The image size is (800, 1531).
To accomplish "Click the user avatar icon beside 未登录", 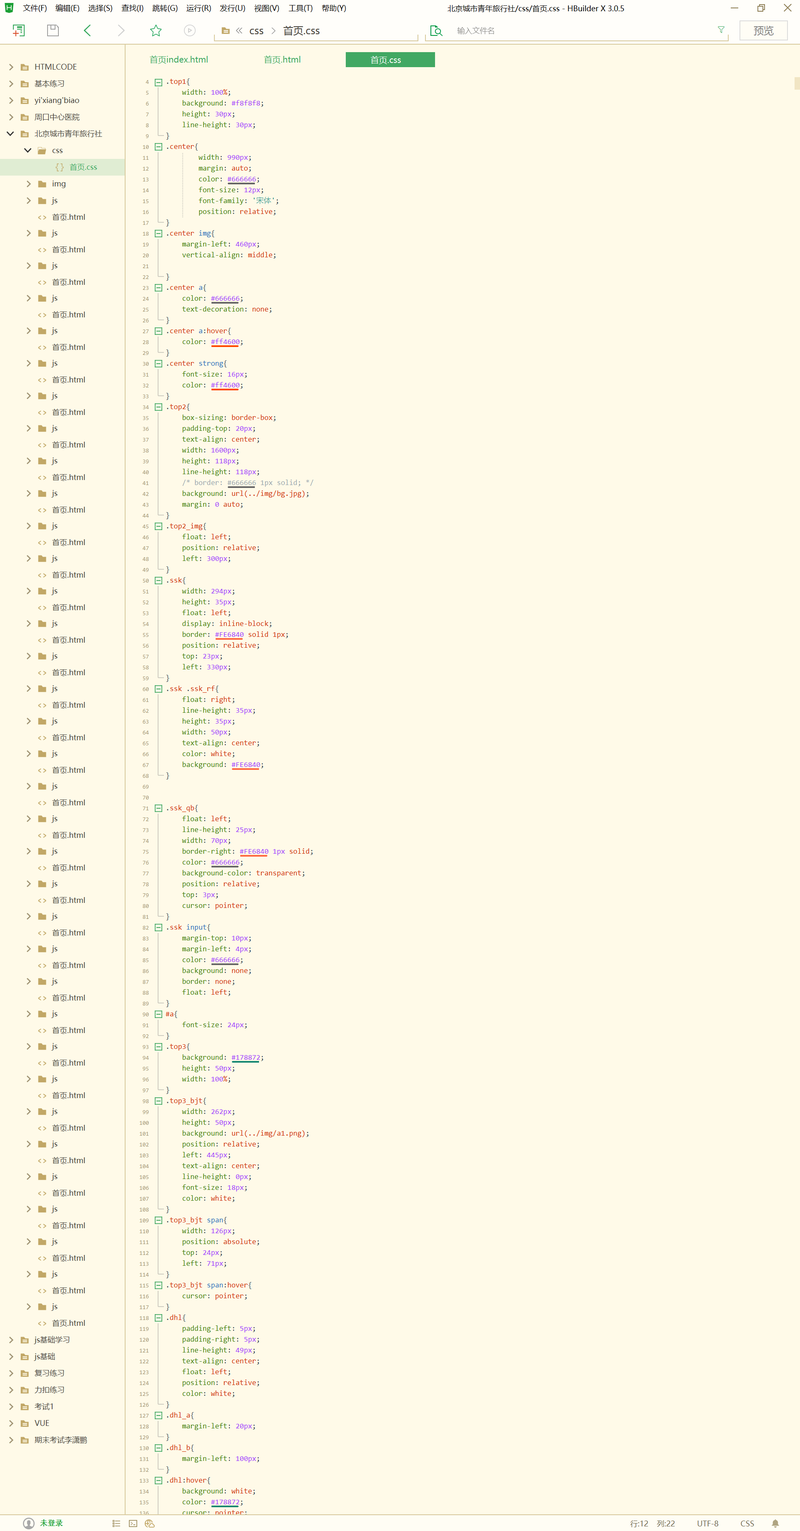I will [28, 1523].
